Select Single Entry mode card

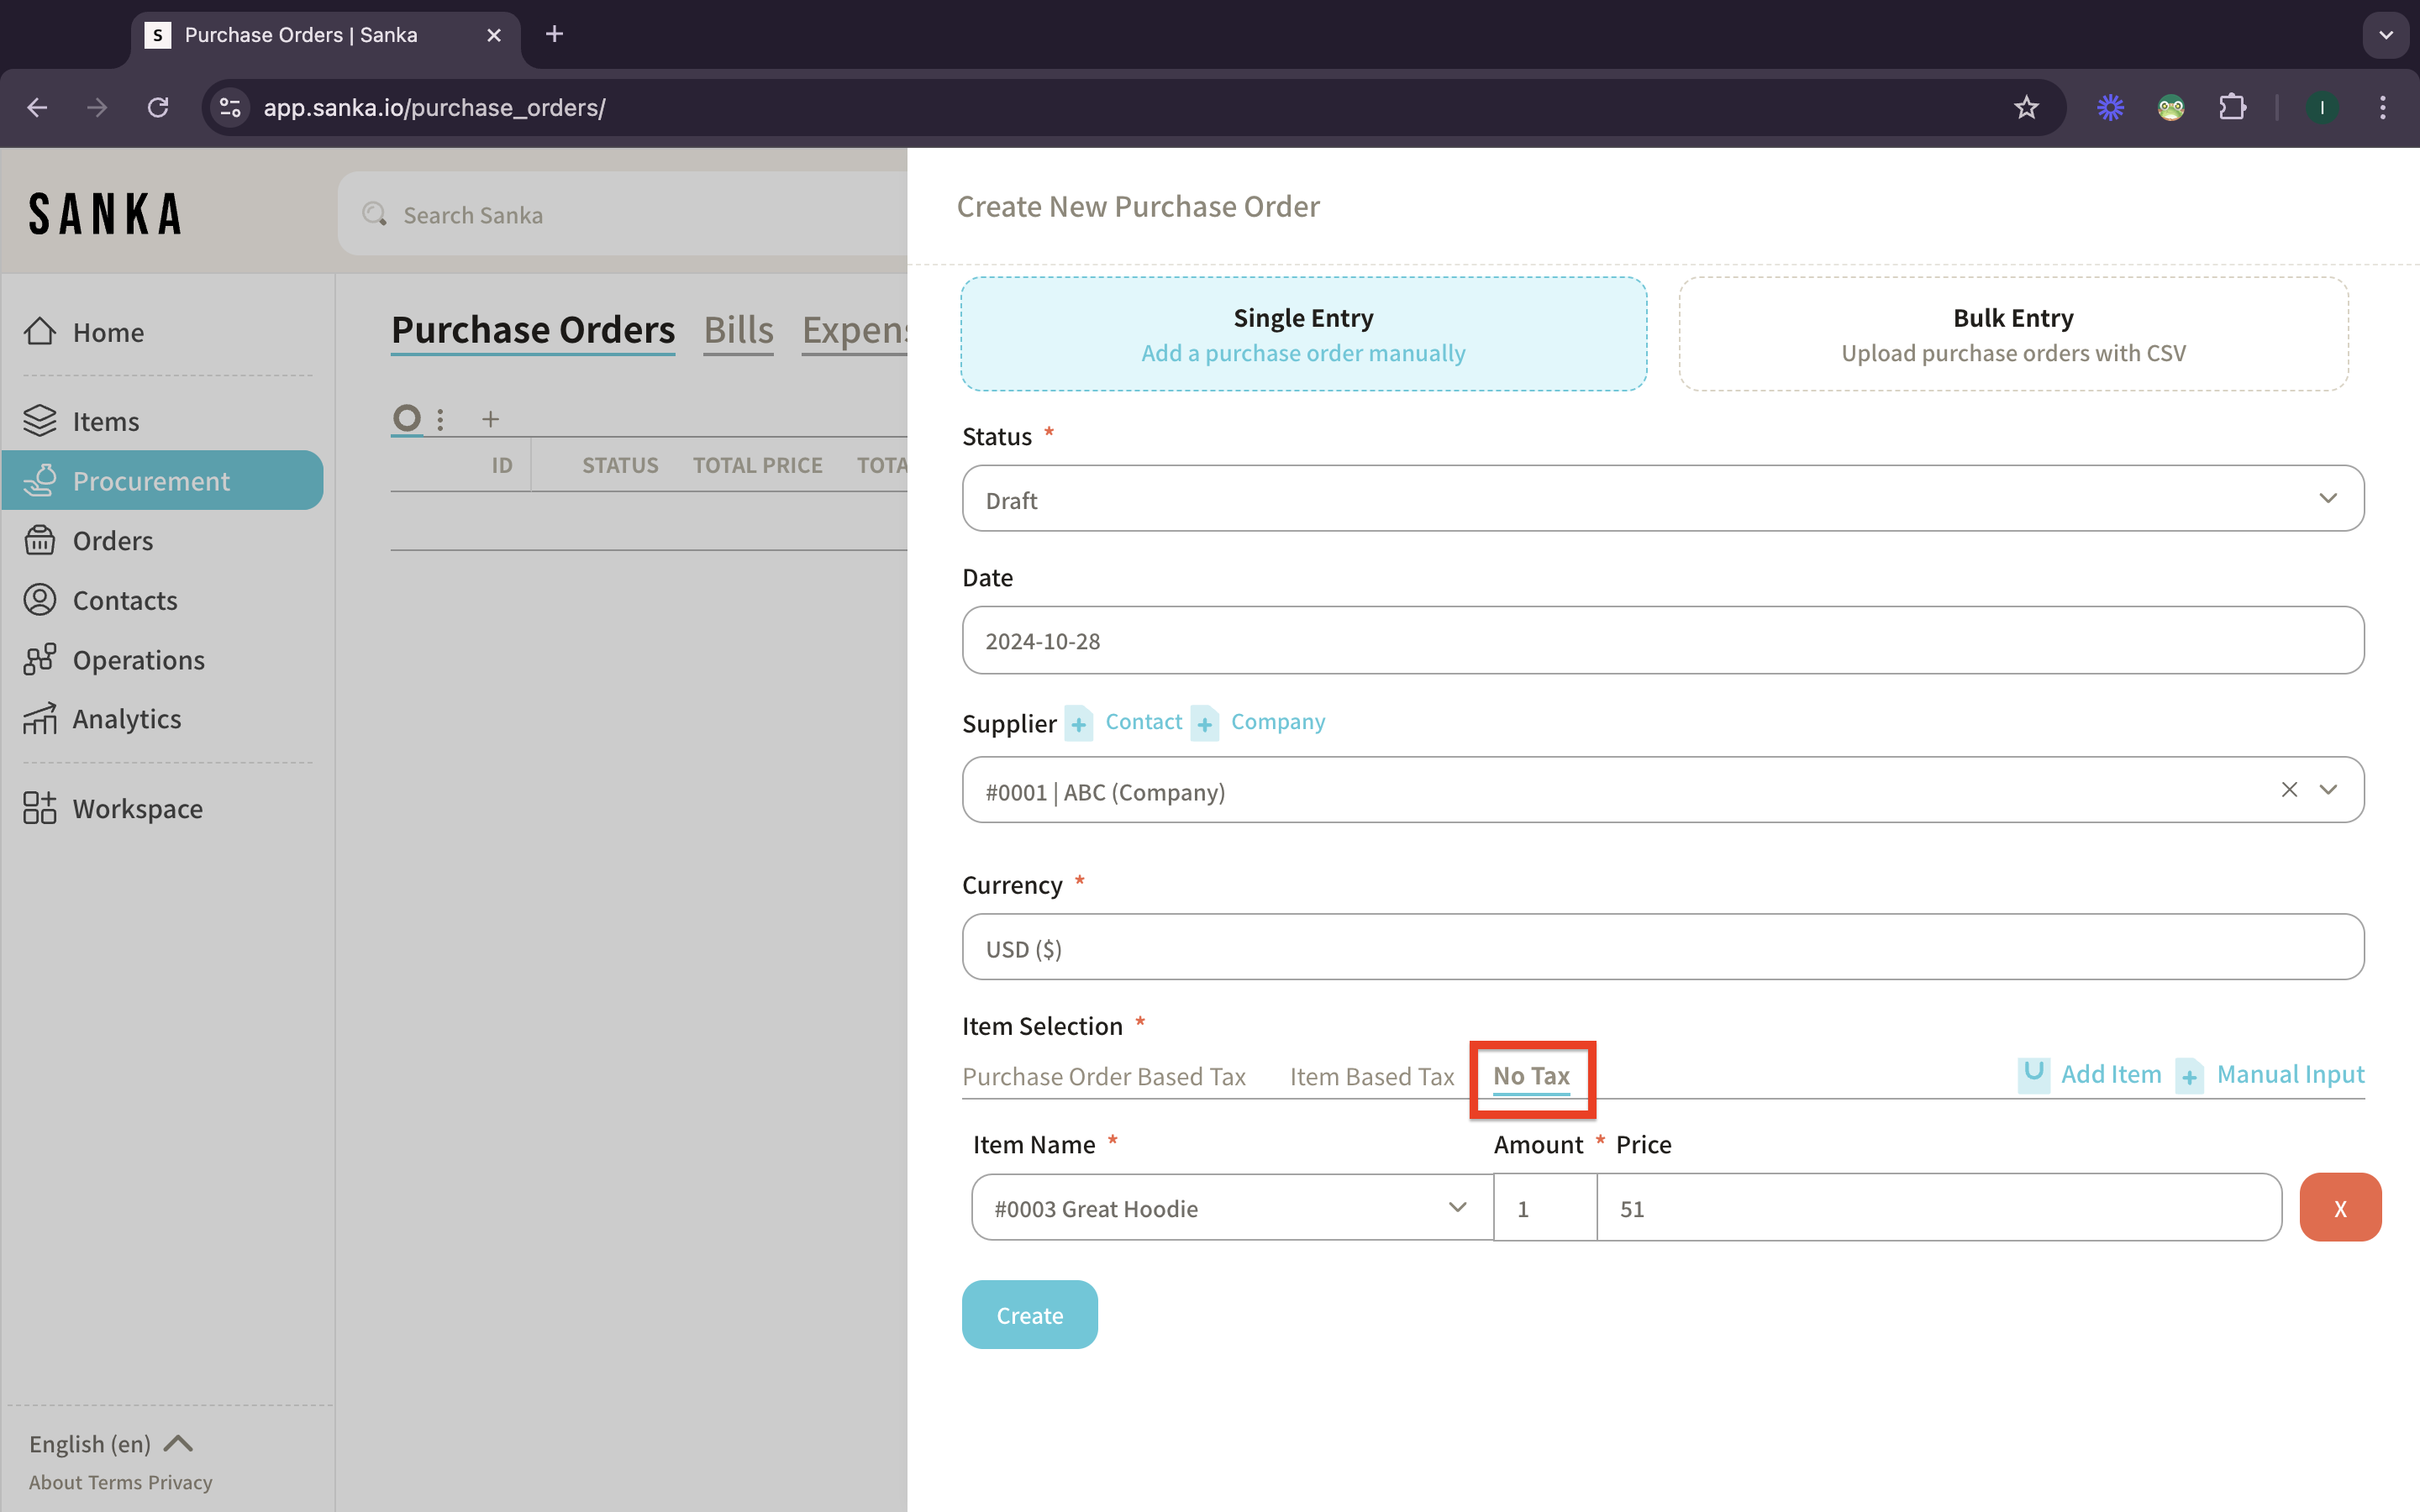1303,334
